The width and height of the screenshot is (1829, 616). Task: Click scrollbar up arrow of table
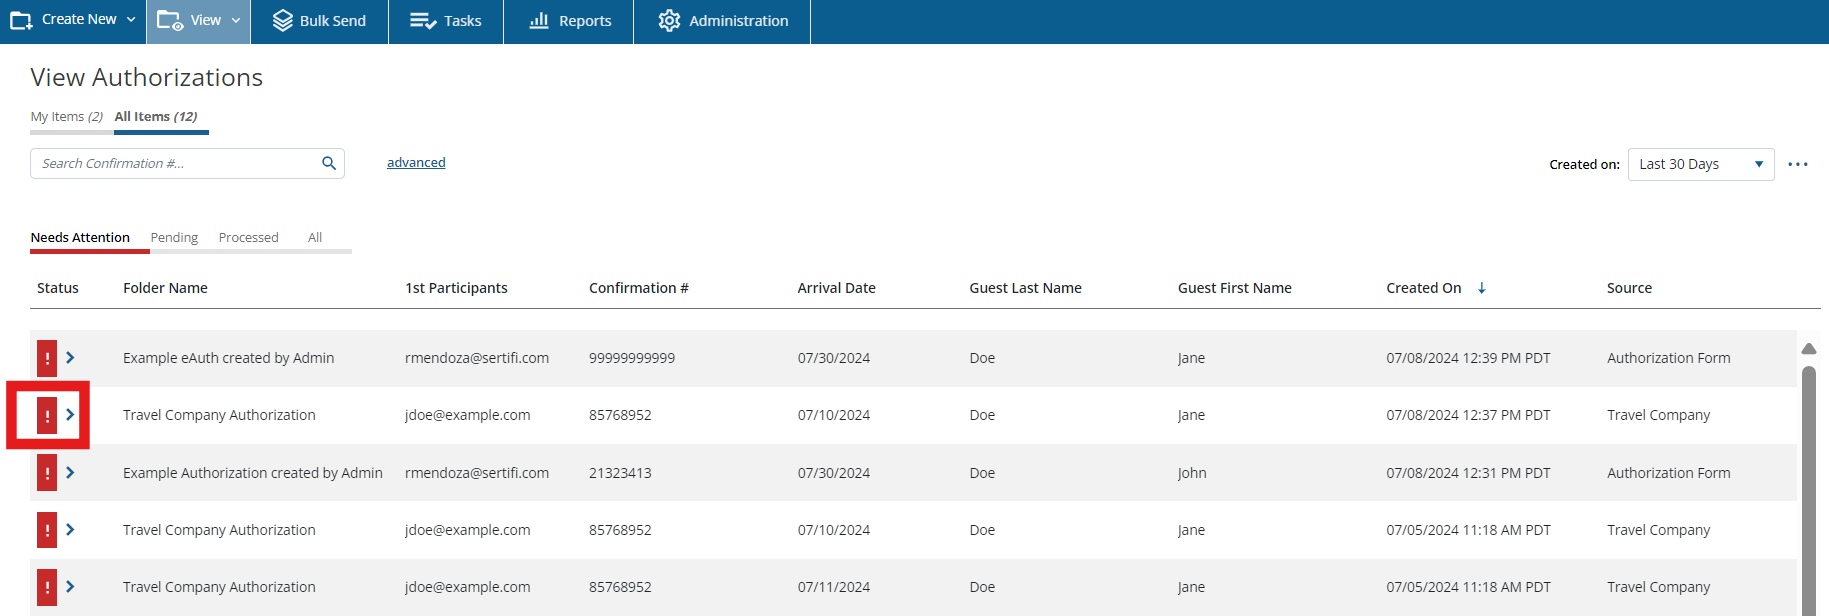pos(1809,349)
